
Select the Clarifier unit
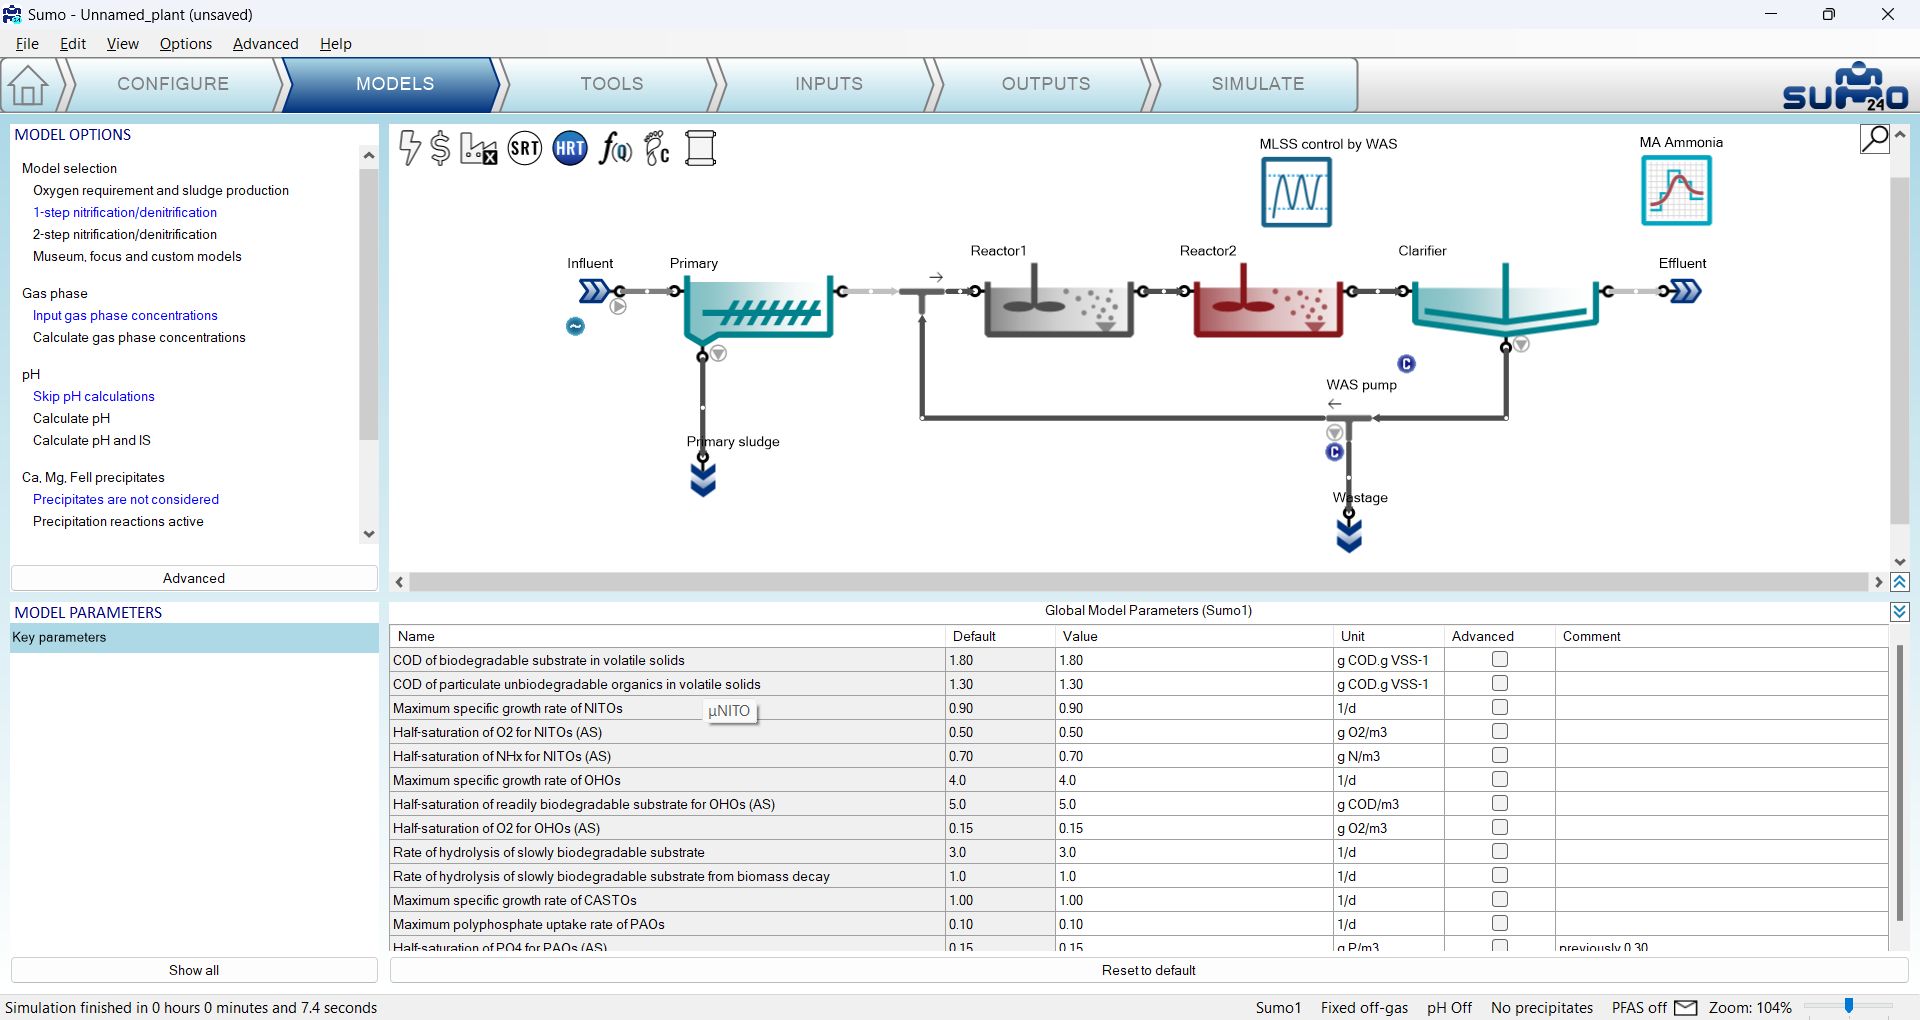tap(1505, 300)
